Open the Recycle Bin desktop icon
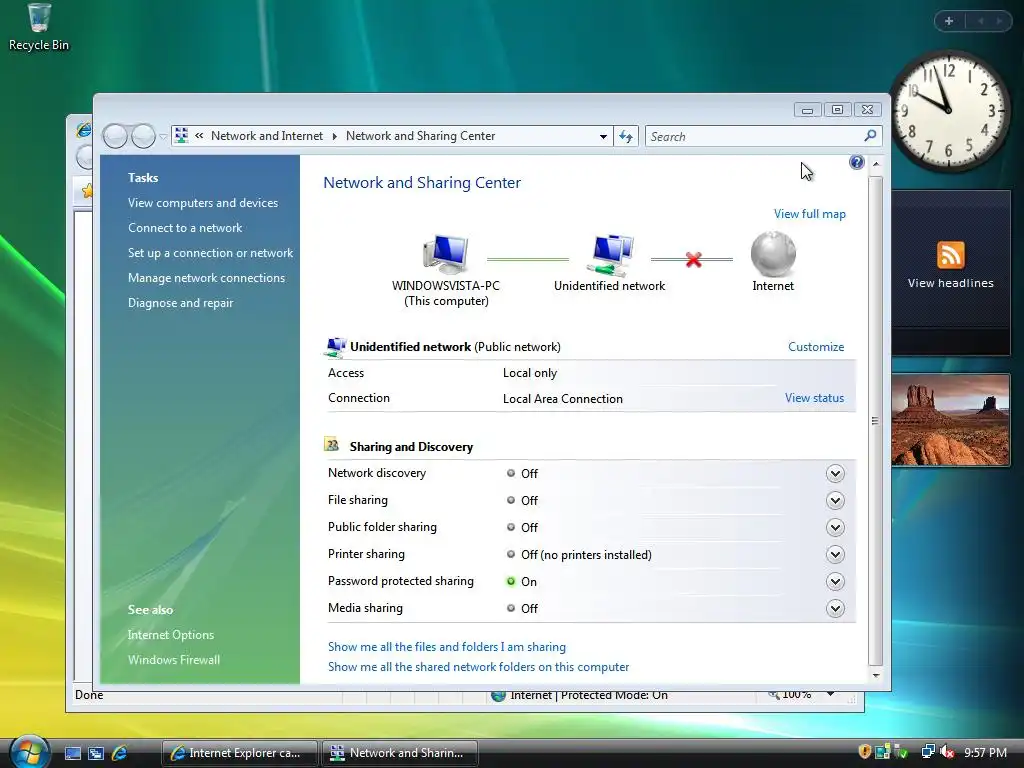The height and width of the screenshot is (768, 1024). pyautogui.click(x=39, y=27)
